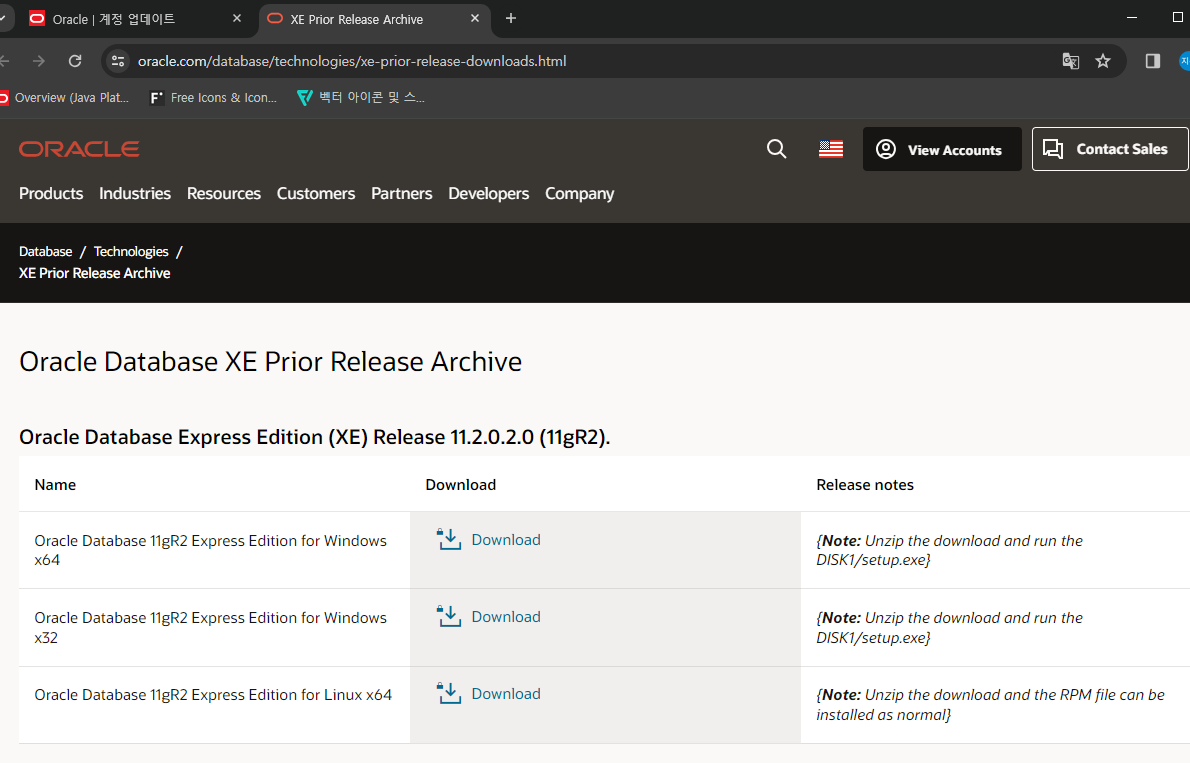Viewport: 1190px width, 763px height.
Task: Click the View Accounts button
Action: pyautogui.click(x=942, y=149)
